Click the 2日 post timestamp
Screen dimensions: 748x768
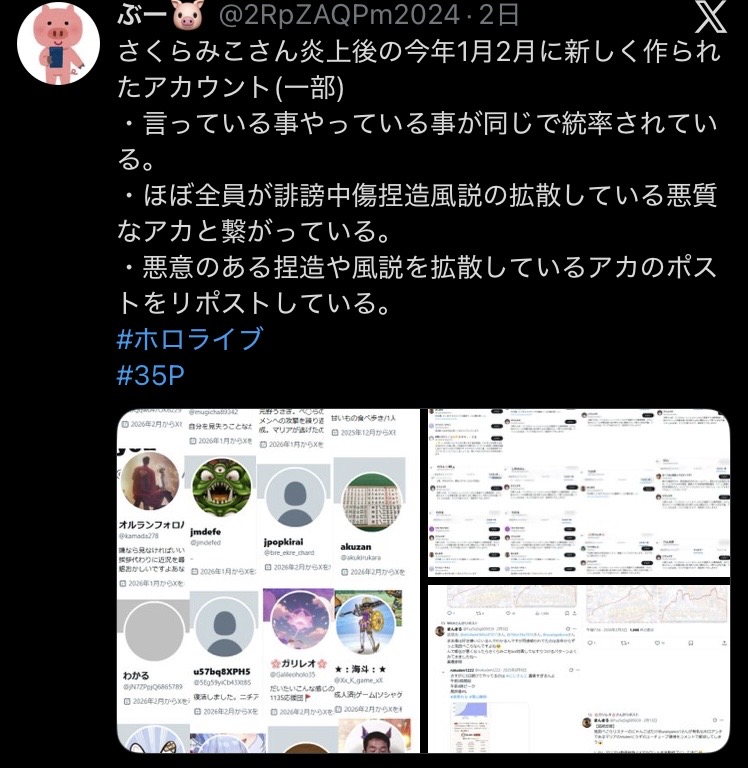click(x=499, y=16)
